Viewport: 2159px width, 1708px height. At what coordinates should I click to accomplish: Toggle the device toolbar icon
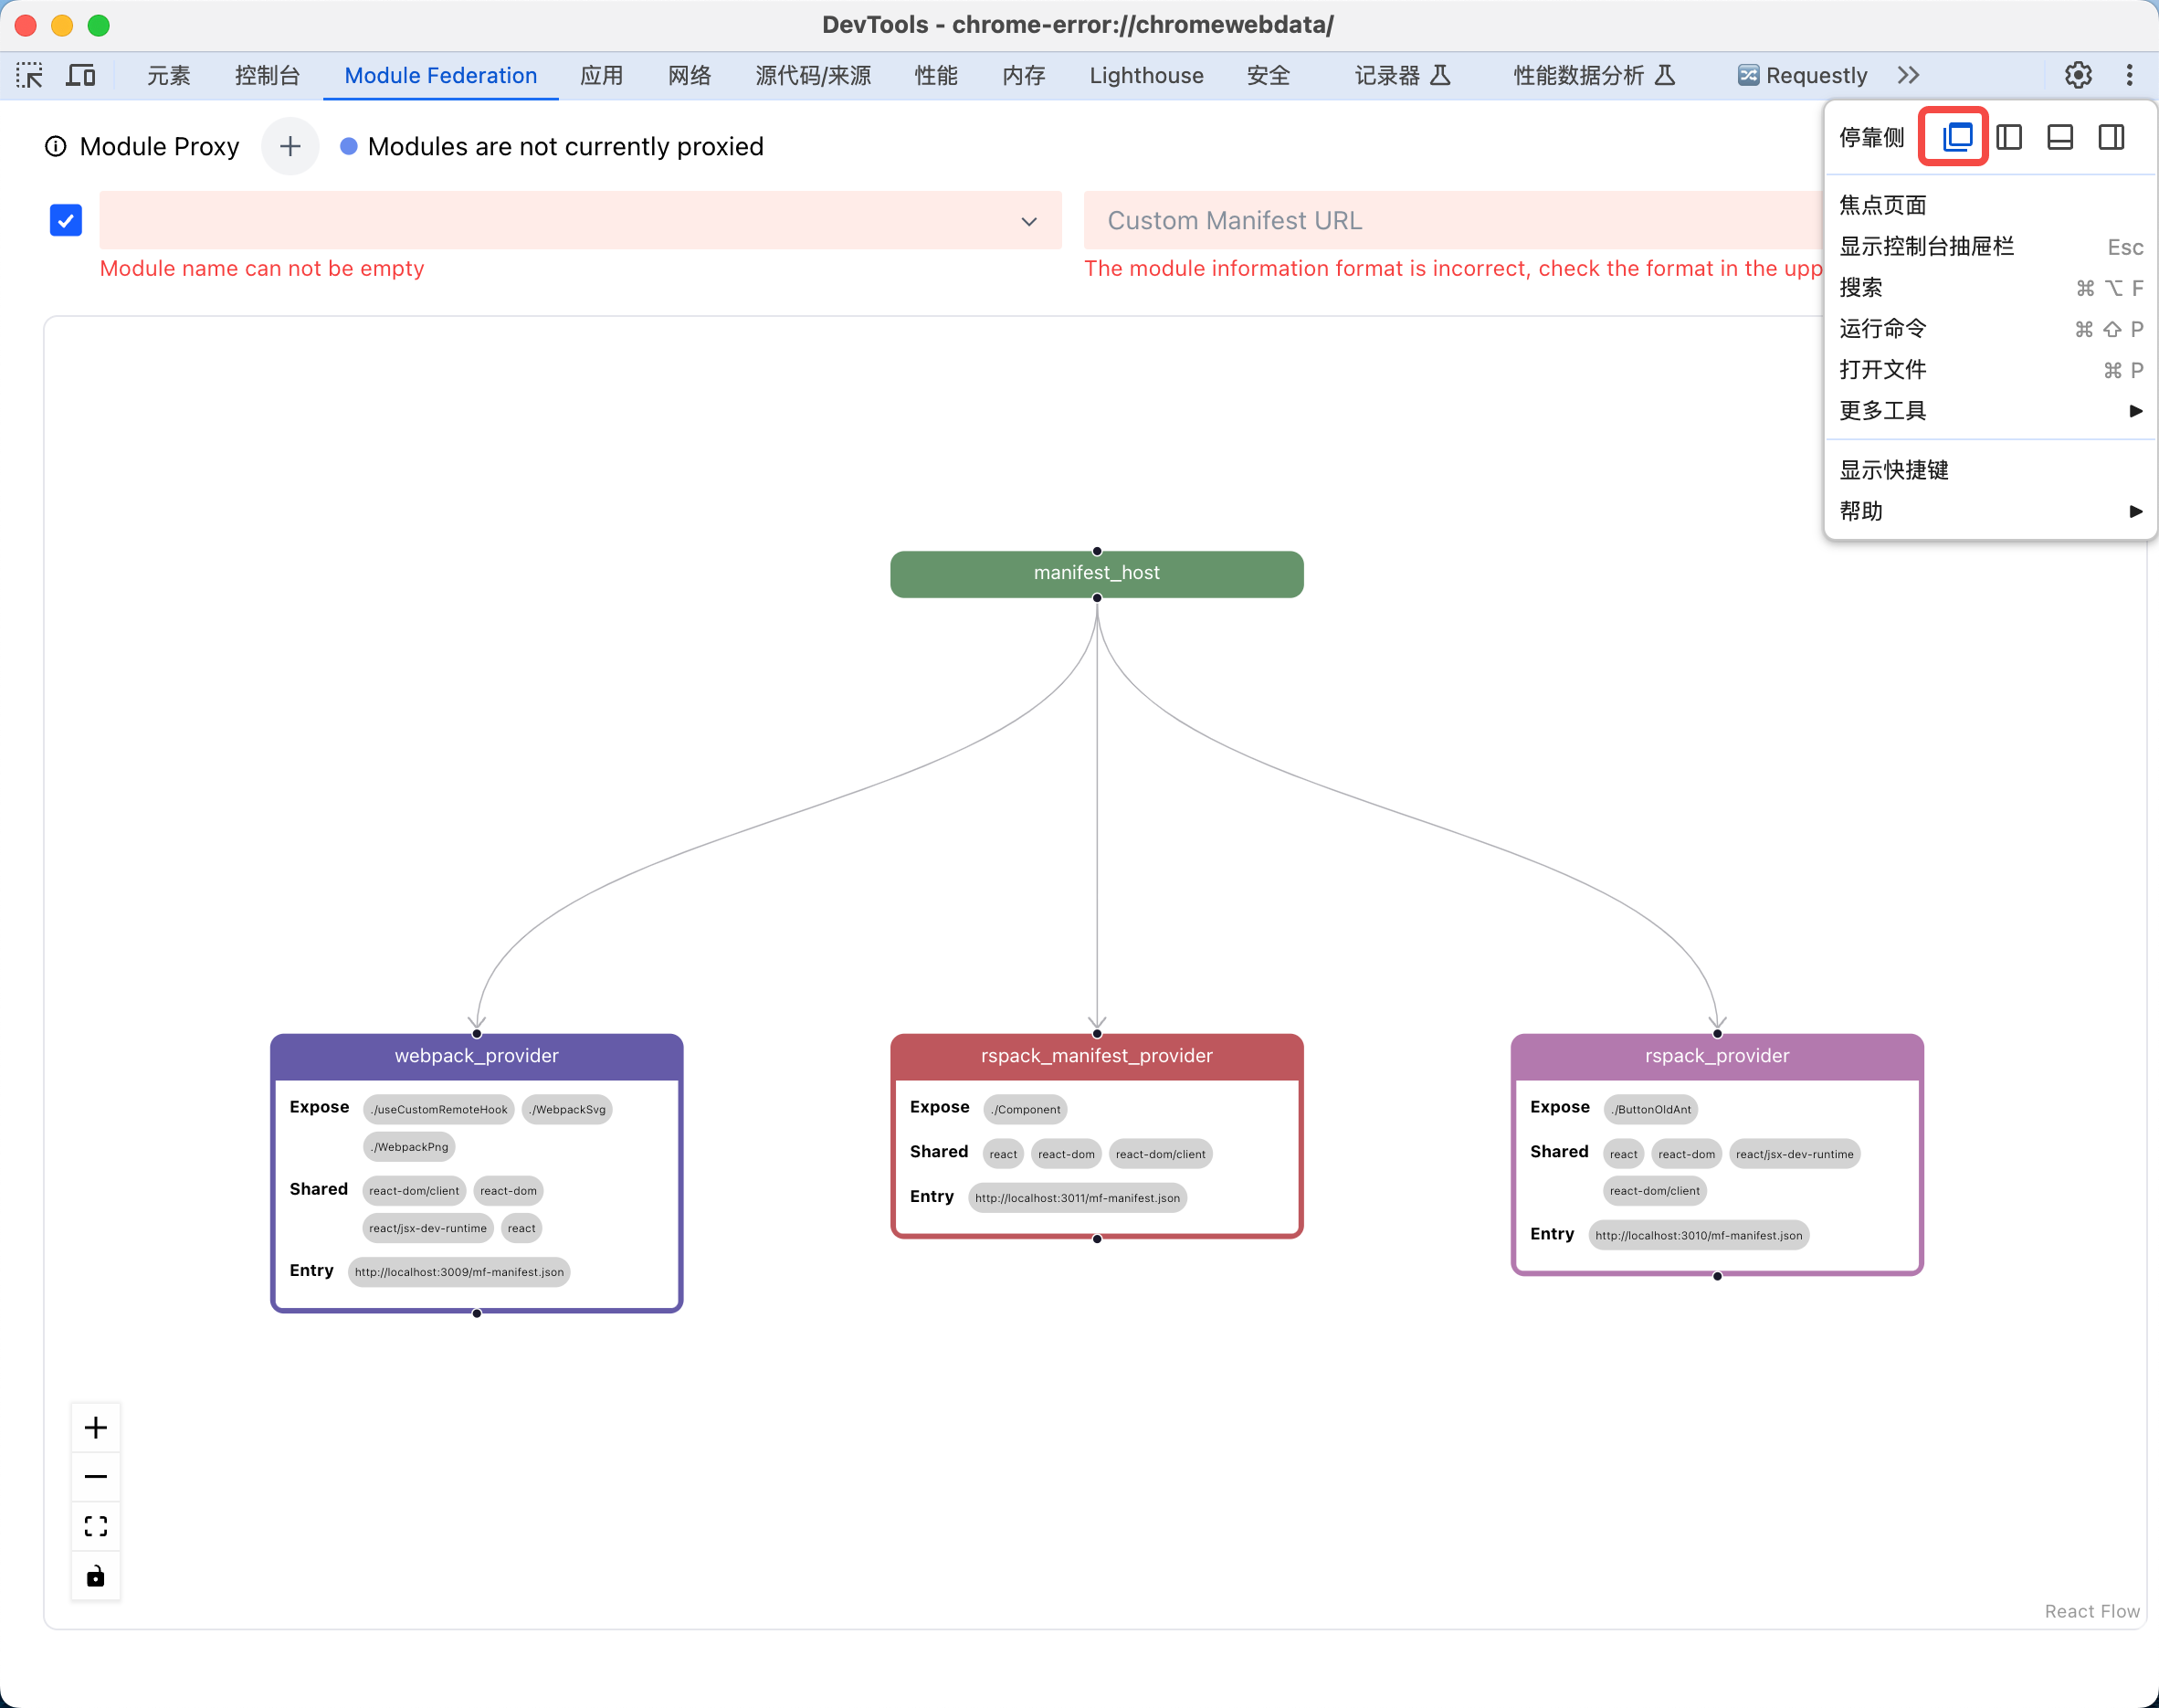pos(80,75)
